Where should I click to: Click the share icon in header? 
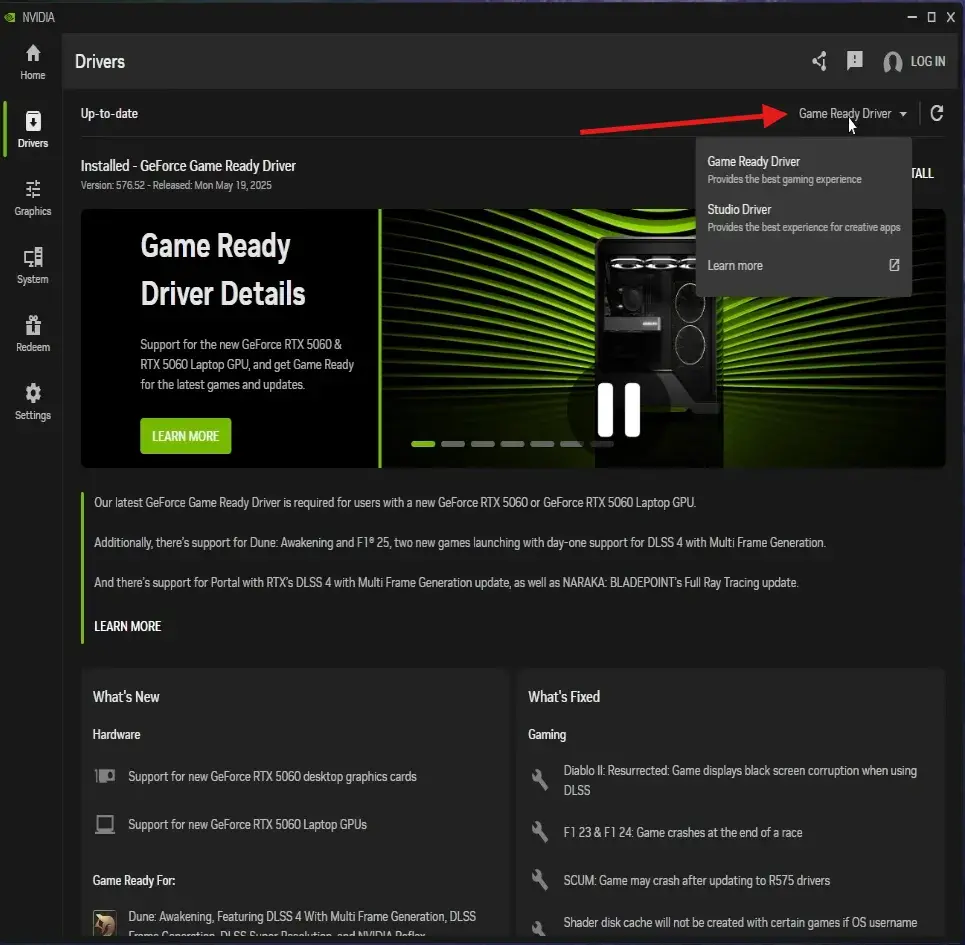[820, 62]
